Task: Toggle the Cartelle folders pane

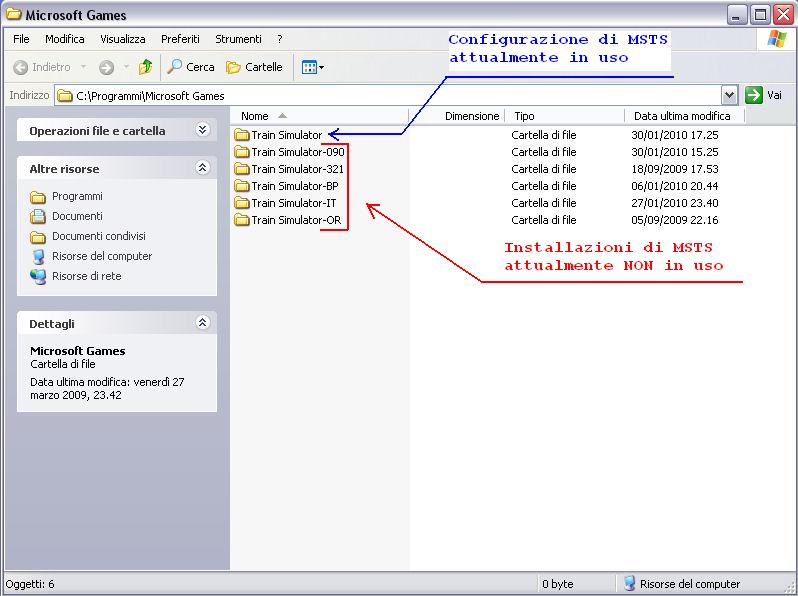Action: tap(254, 67)
